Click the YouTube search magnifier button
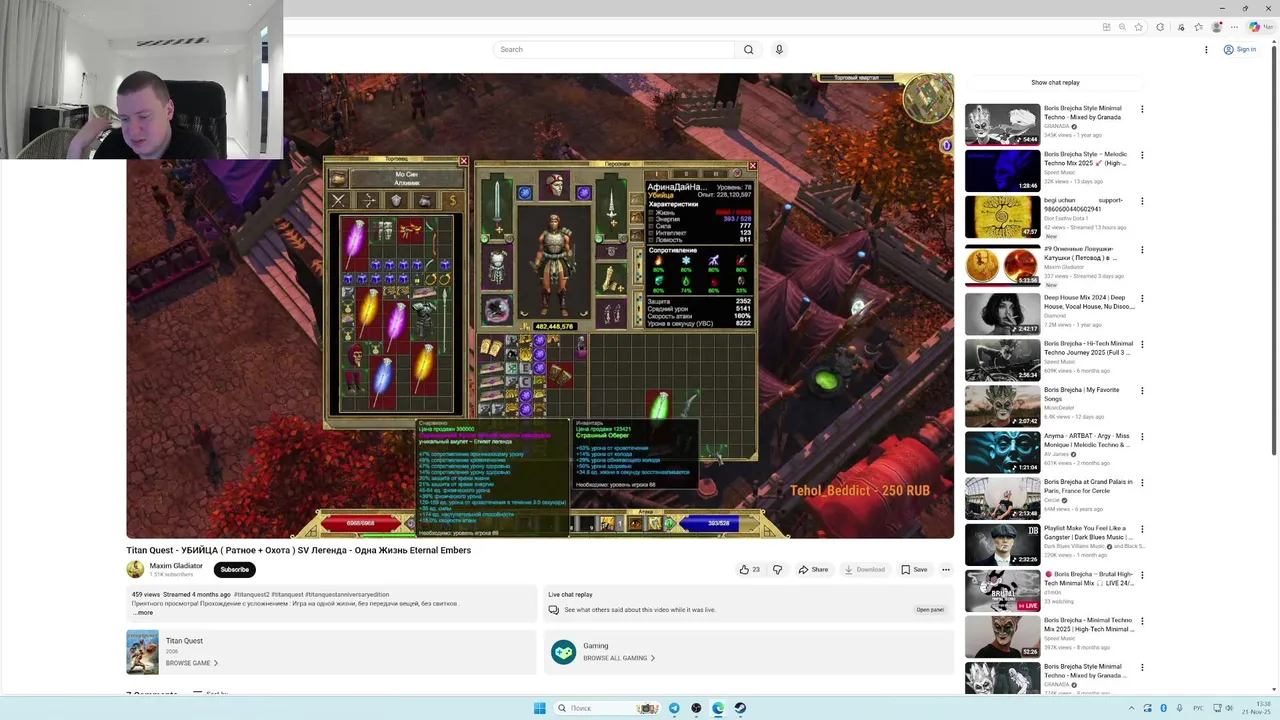The height and width of the screenshot is (720, 1280). pyautogui.click(x=748, y=49)
